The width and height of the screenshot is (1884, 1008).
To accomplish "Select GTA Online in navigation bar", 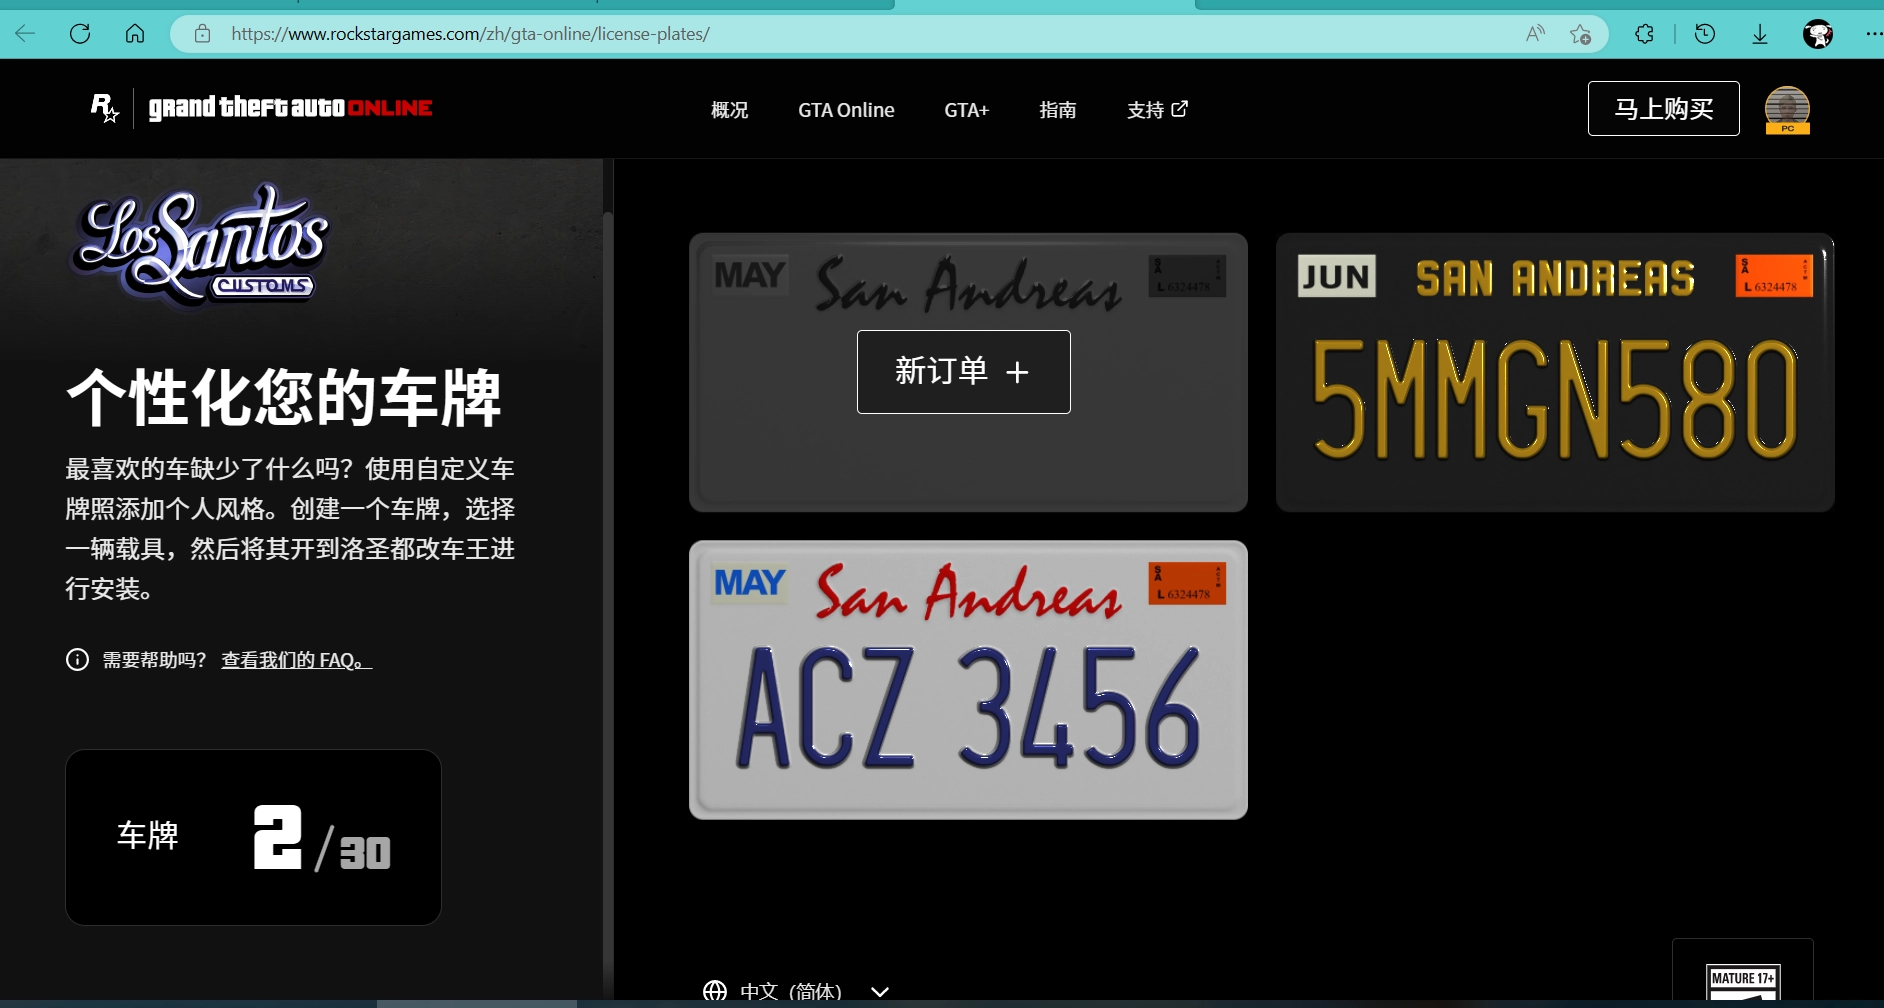I will pyautogui.click(x=846, y=110).
